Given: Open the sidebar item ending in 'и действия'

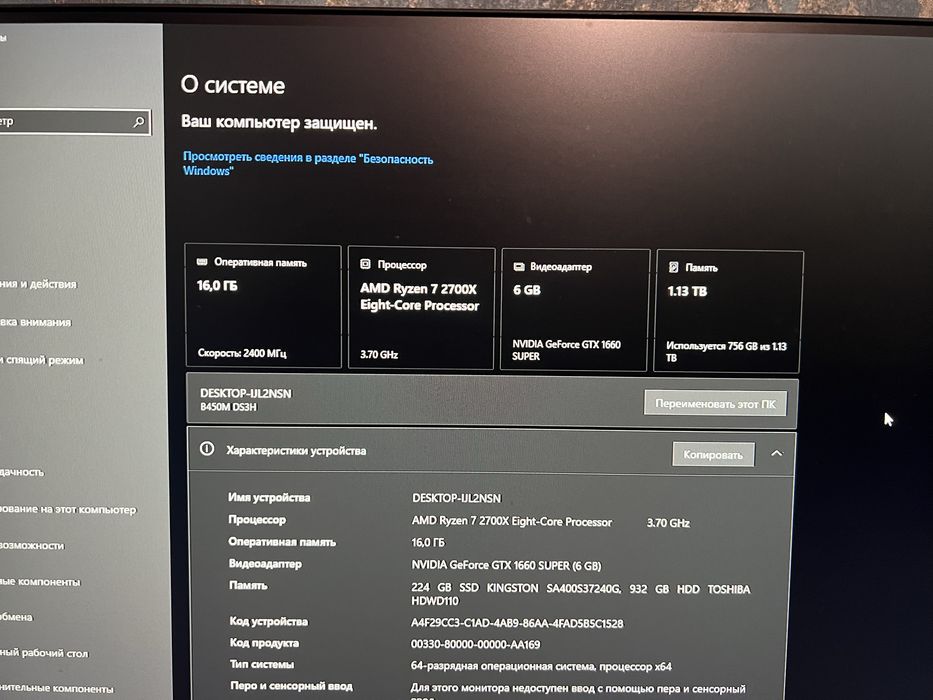Looking at the screenshot, I should (38, 284).
